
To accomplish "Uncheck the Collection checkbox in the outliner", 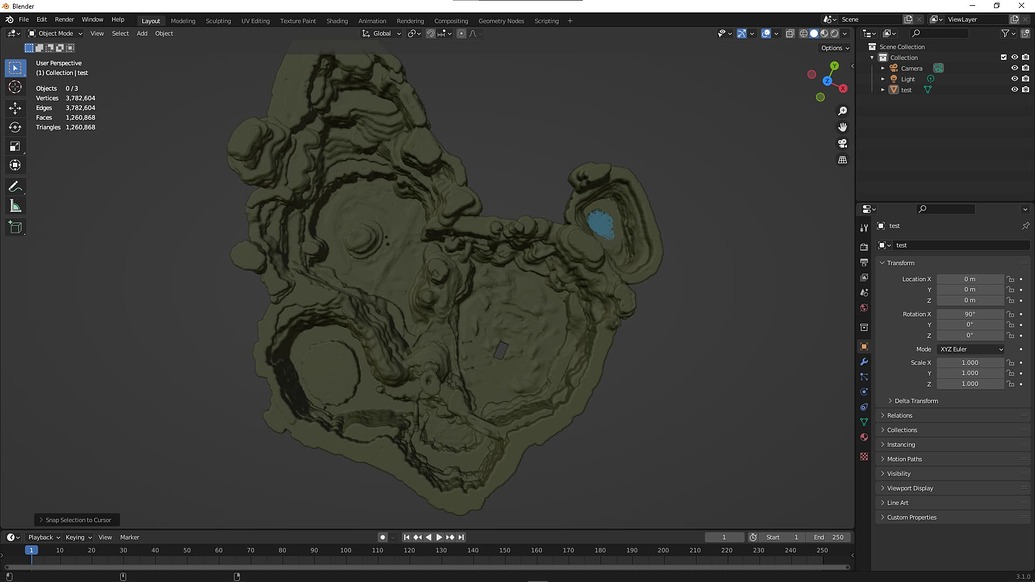I will (1003, 57).
